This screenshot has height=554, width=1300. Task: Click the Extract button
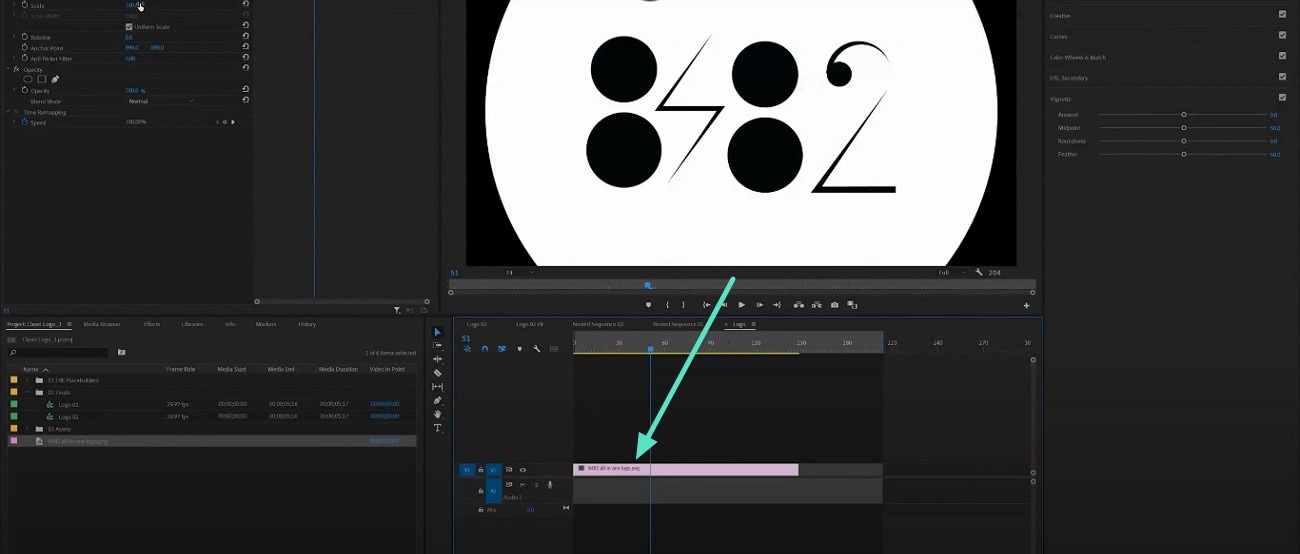pyautogui.click(x=816, y=305)
